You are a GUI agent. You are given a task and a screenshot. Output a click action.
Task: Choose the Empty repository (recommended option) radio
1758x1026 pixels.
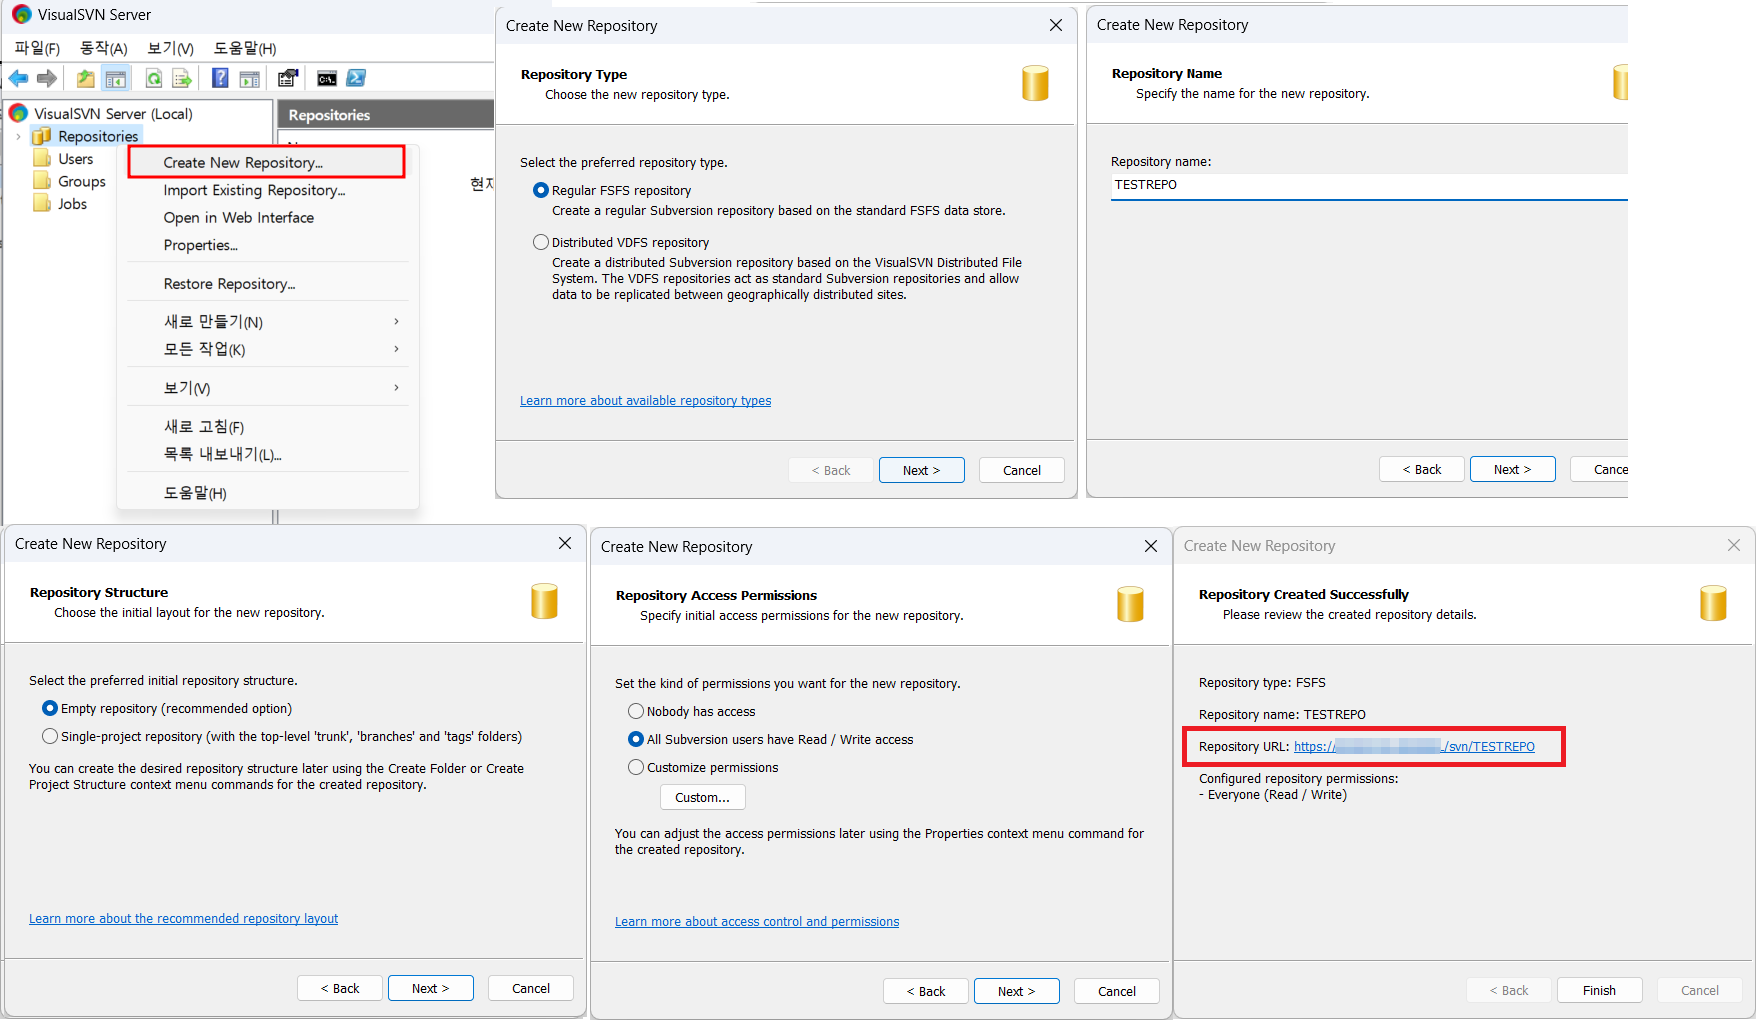[x=50, y=708]
